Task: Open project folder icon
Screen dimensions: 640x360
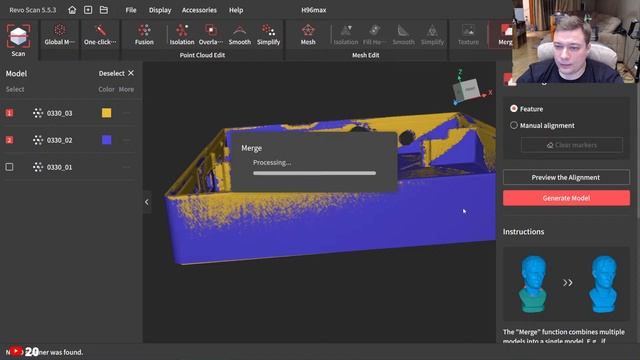Action: tap(104, 10)
